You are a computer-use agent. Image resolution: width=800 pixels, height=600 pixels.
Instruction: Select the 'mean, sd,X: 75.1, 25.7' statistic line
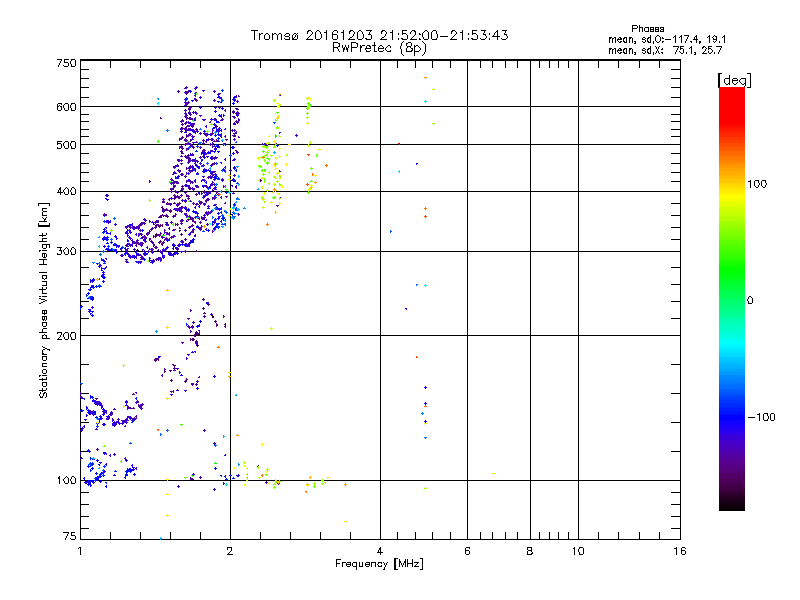[665, 50]
